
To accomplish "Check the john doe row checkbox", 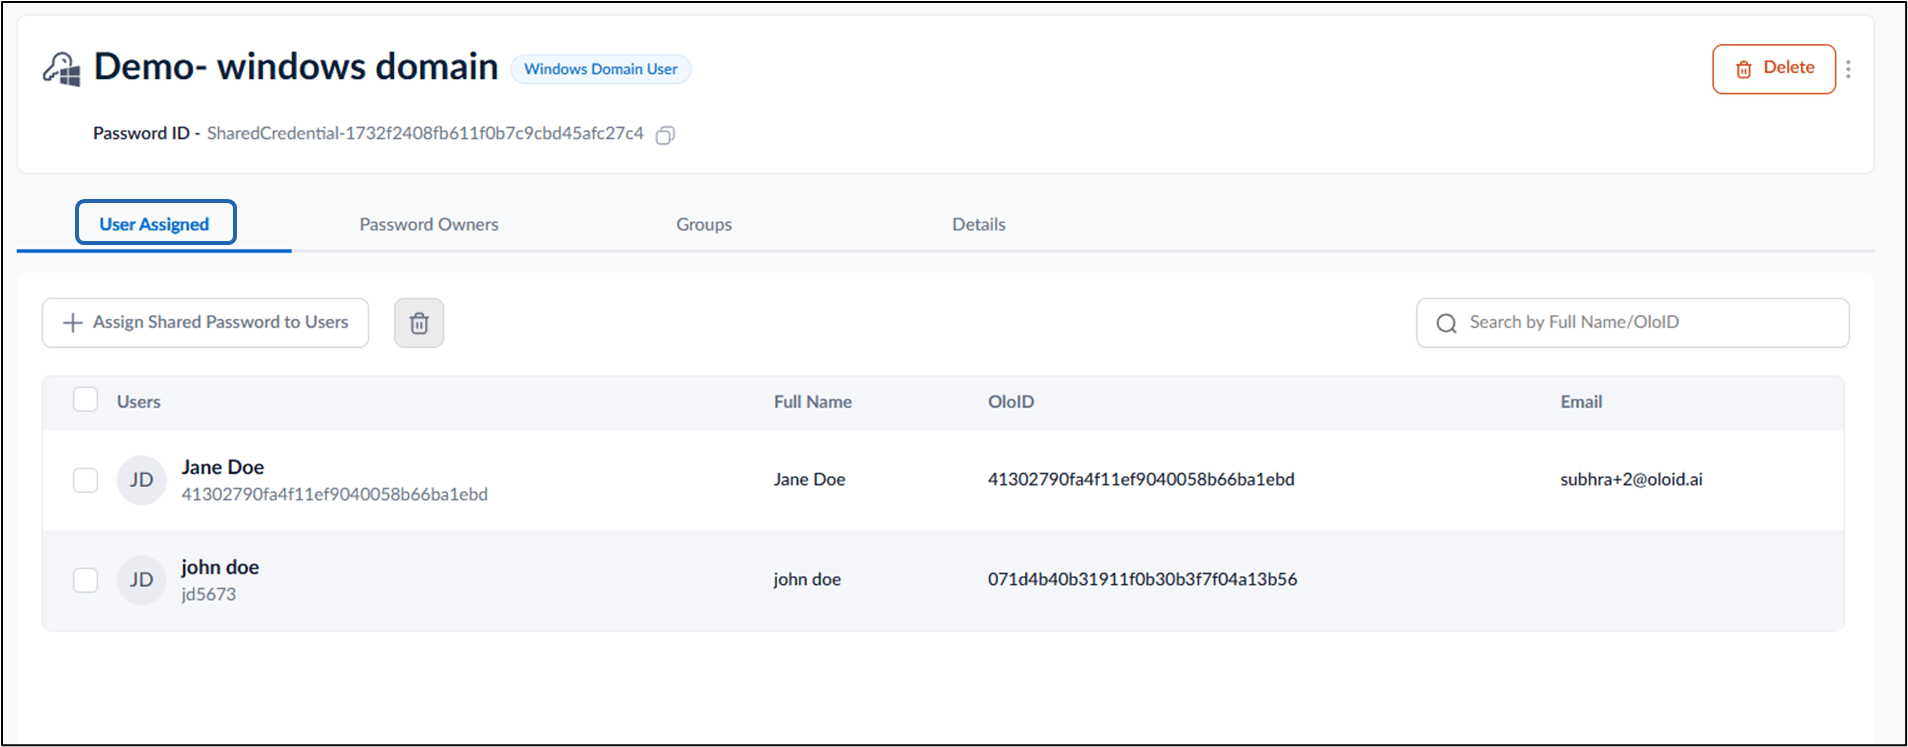I will pos(86,580).
